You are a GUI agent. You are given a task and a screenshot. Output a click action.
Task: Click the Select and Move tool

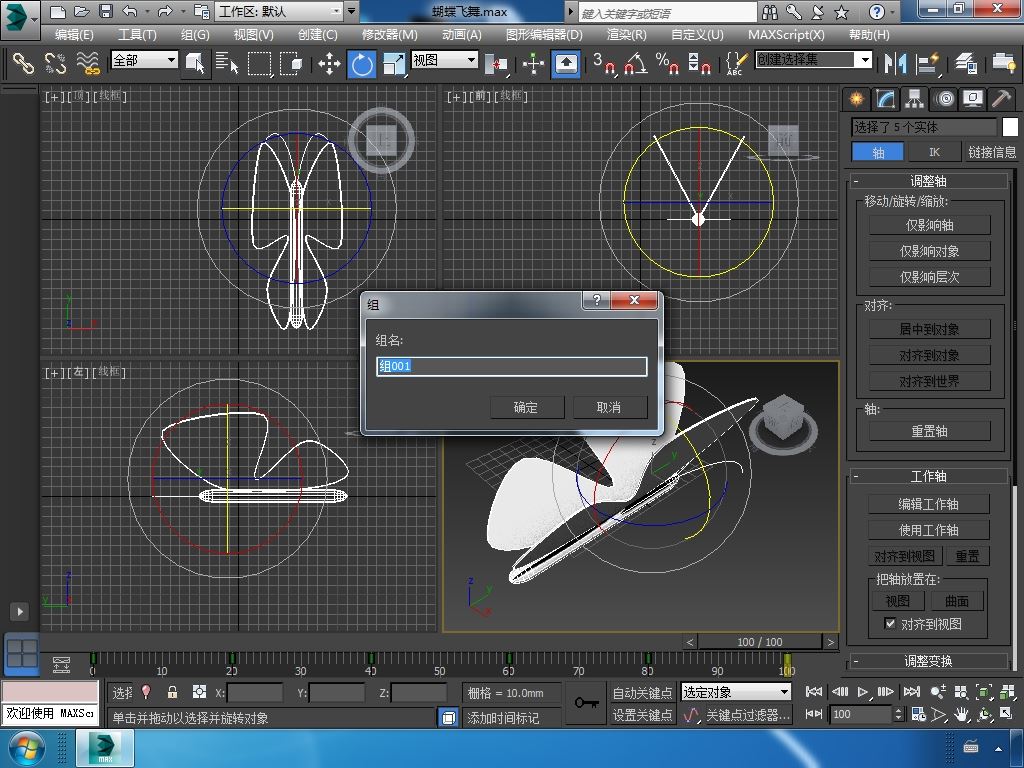[x=329, y=64]
